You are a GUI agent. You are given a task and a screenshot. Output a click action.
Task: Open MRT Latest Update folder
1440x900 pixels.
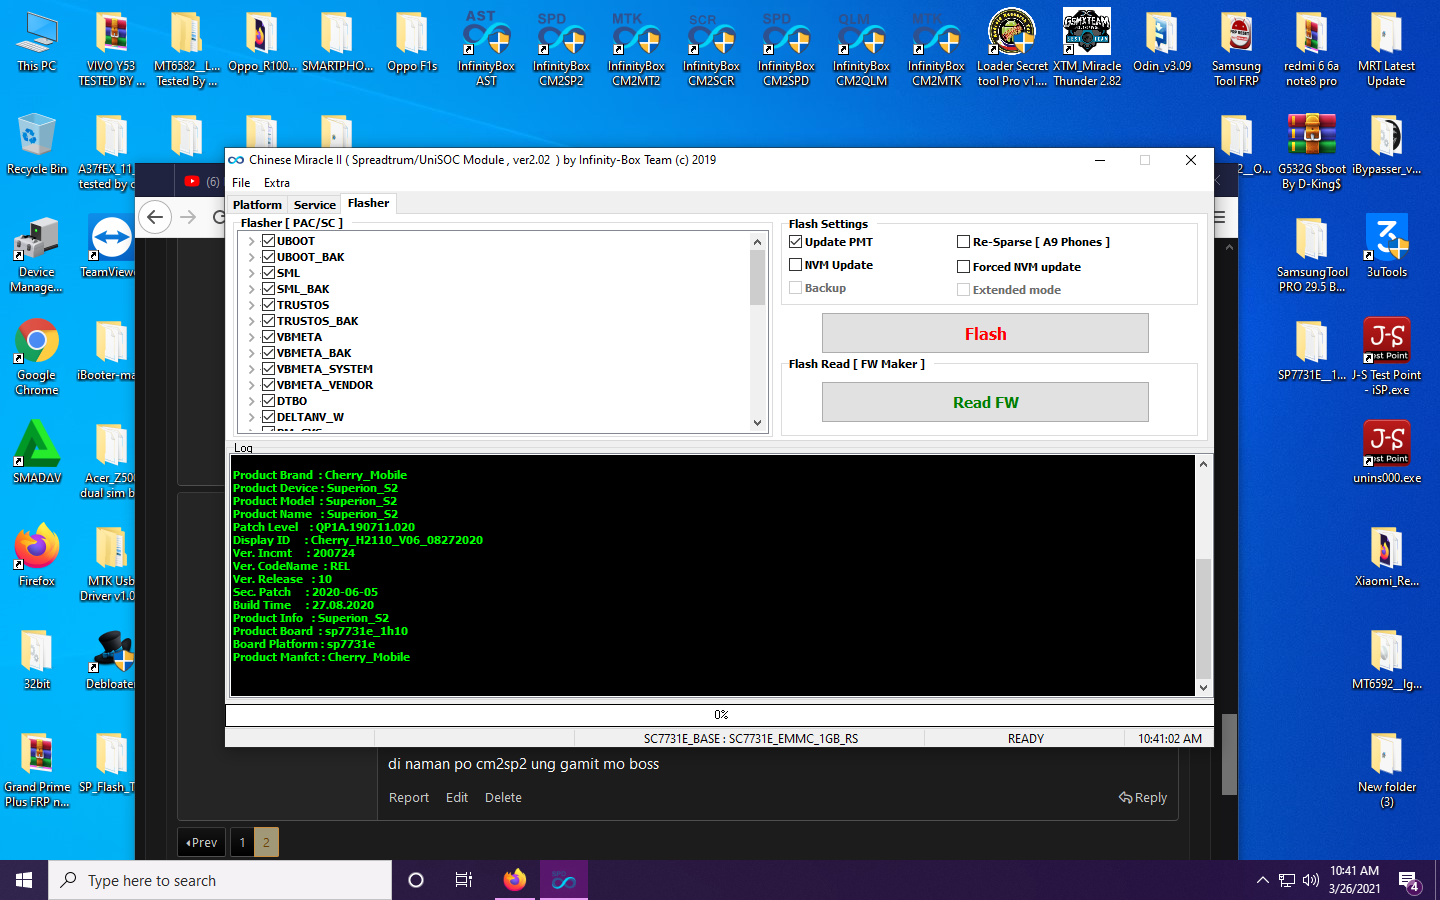pos(1386,48)
